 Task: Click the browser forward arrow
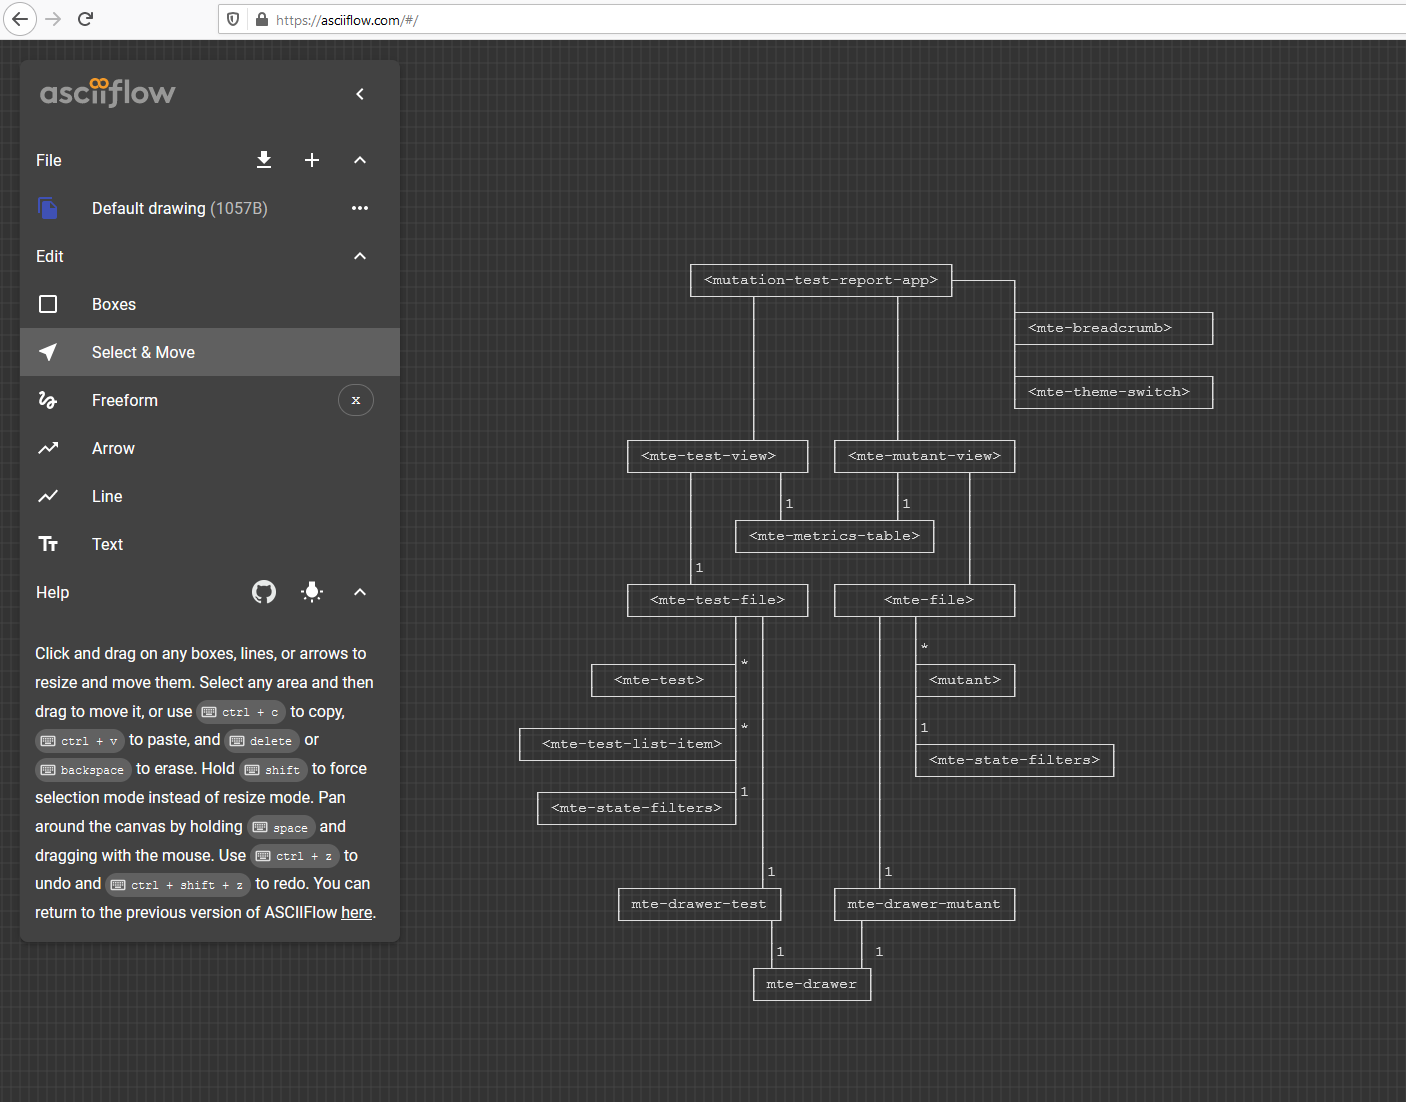point(53,19)
